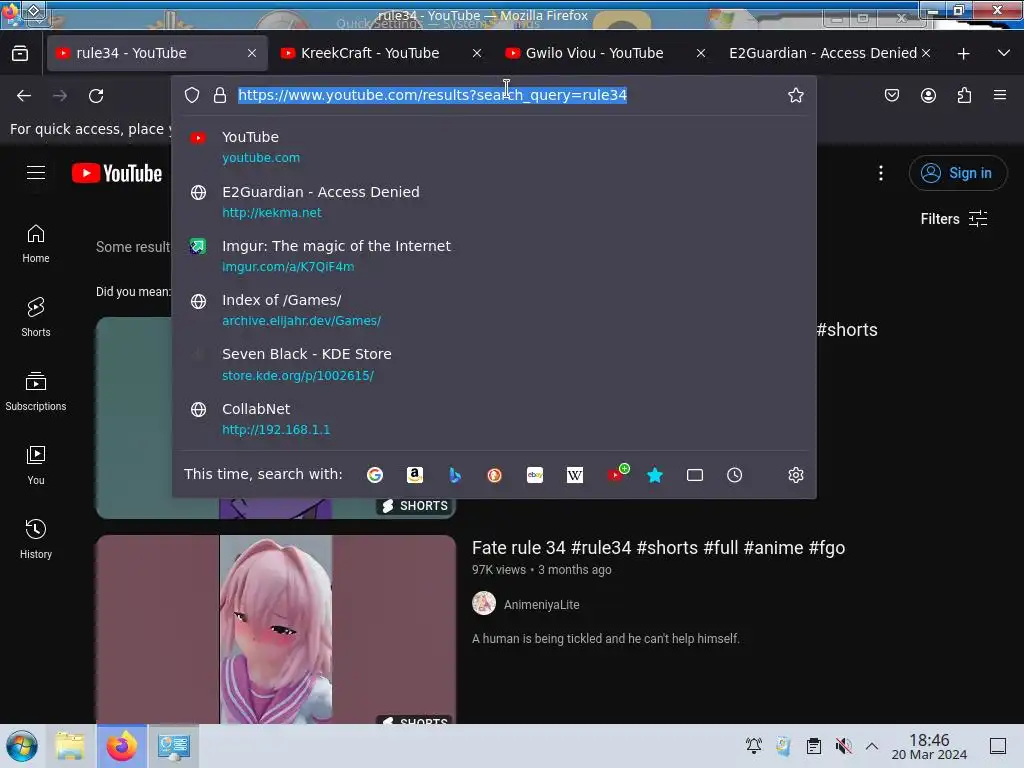Open the search Filters
Screen dimensions: 1024x768
pos(954,219)
